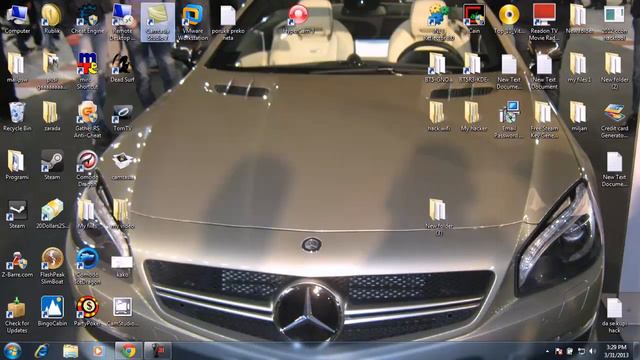The image size is (640, 360).
Task: Select the BingoCabin icon
Action: click(x=52, y=311)
